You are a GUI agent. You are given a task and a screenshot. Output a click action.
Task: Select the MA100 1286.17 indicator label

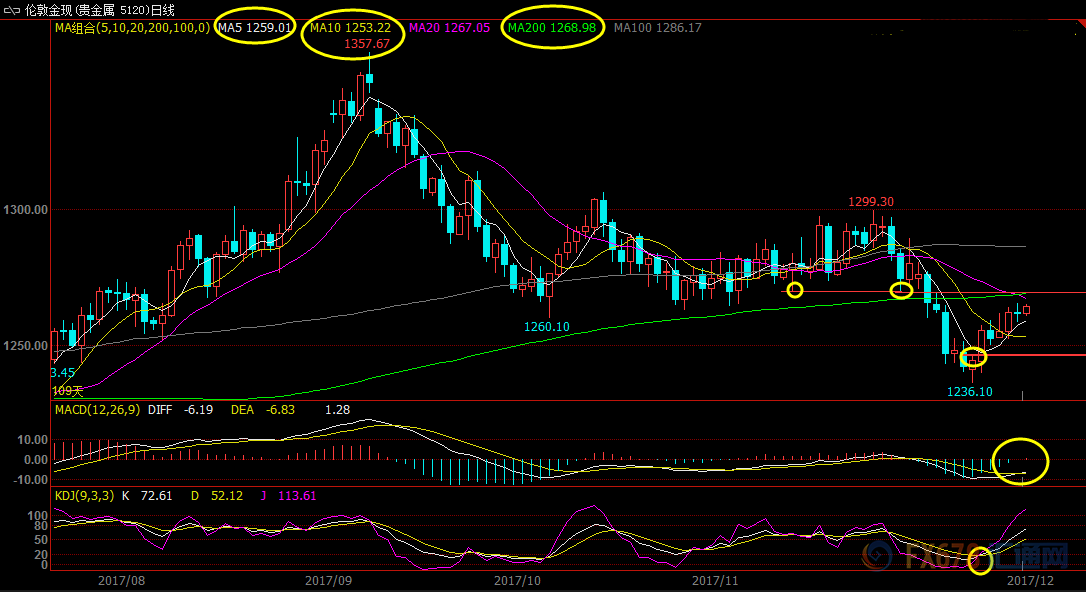658,28
